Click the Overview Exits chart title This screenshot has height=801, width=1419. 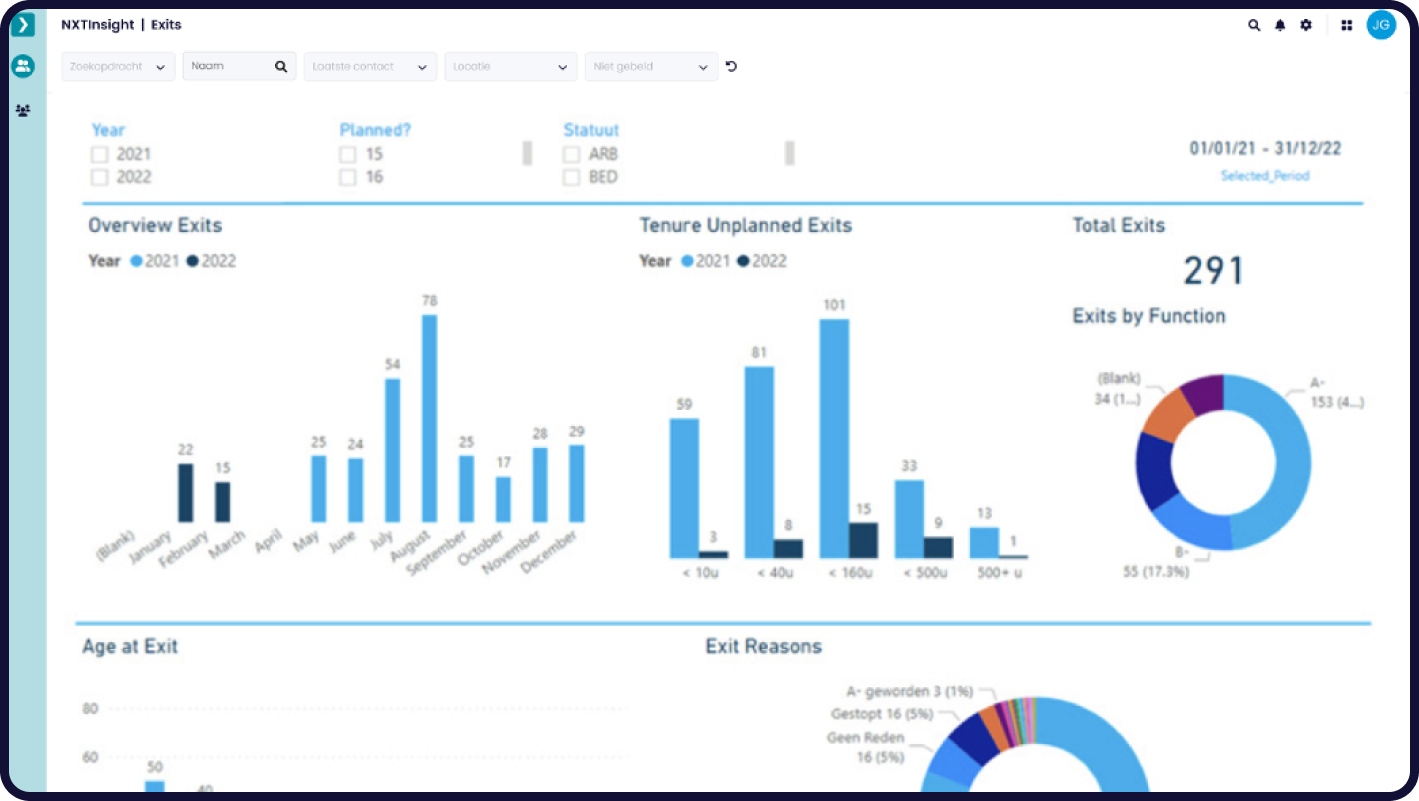pos(155,226)
